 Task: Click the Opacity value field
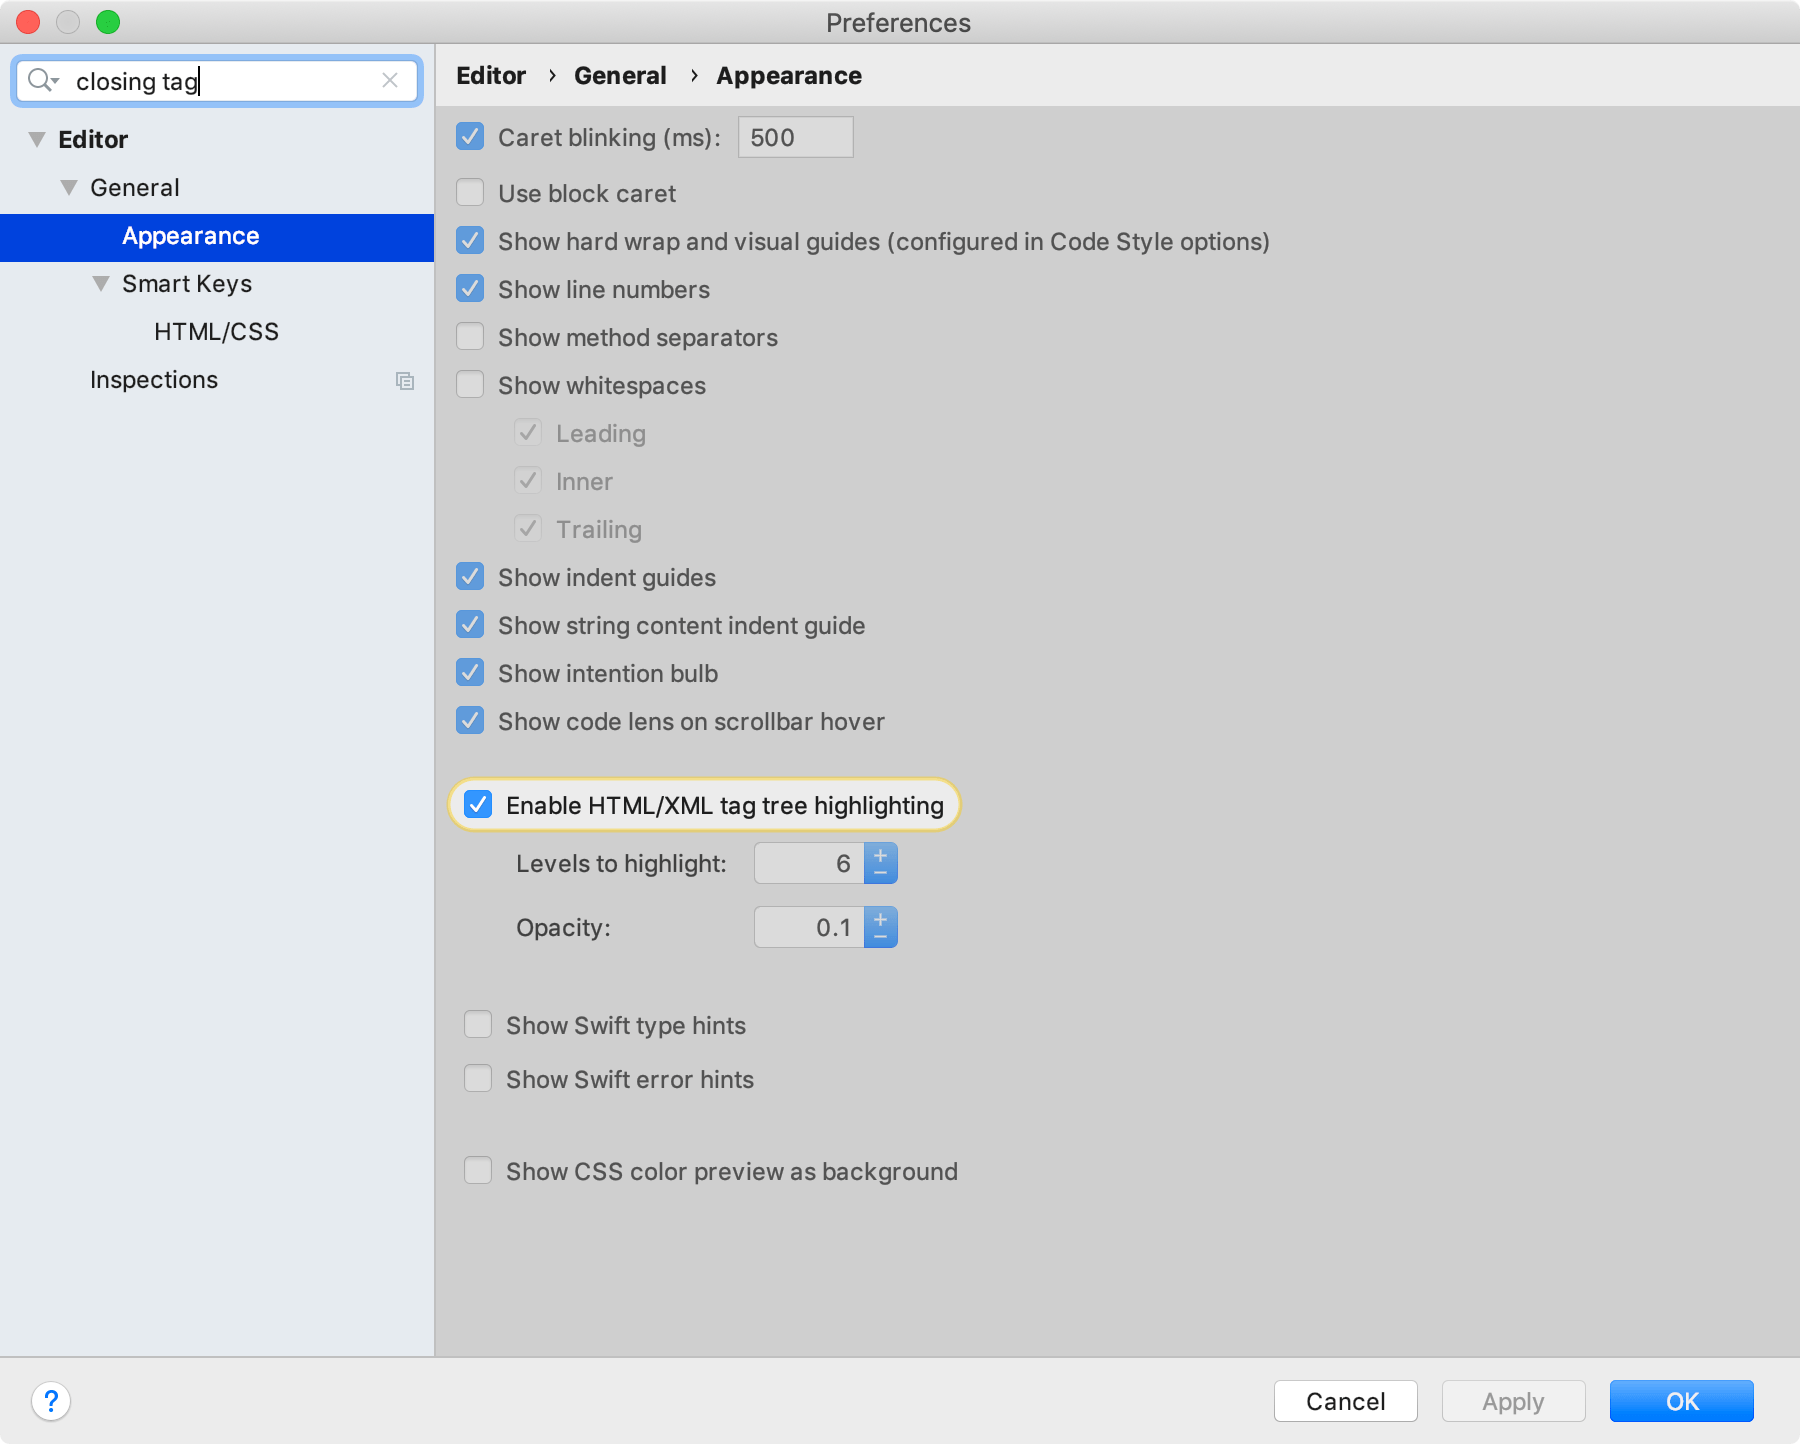pyautogui.click(x=809, y=927)
